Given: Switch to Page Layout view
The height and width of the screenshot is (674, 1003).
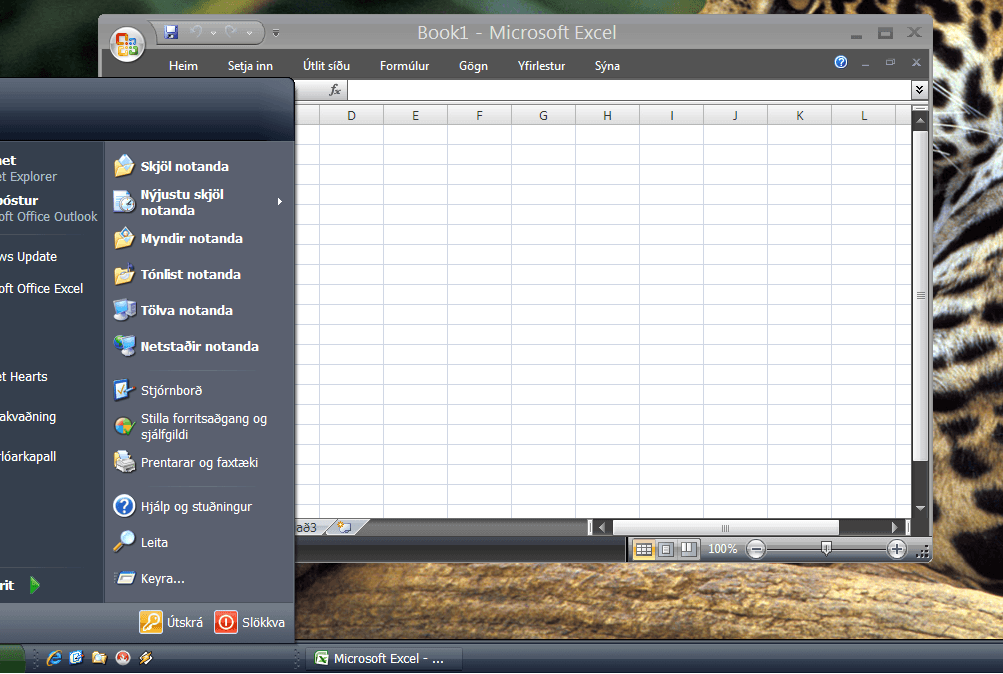Looking at the screenshot, I should pyautogui.click(x=665, y=549).
